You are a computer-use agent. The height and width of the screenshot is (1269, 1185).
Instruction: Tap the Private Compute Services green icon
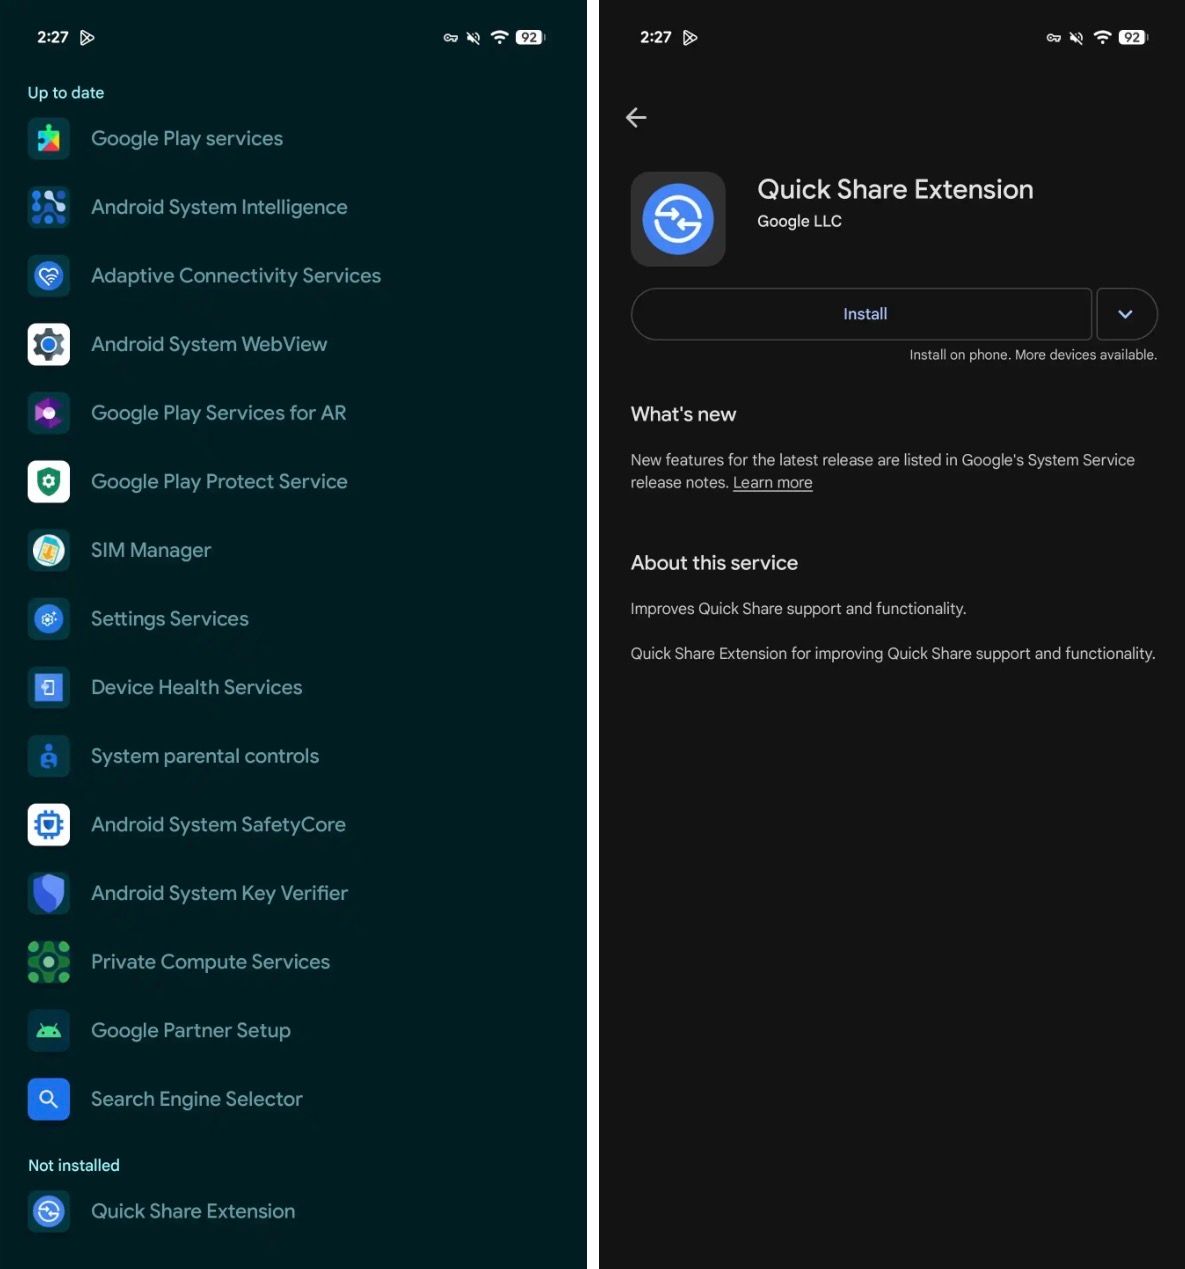point(48,962)
